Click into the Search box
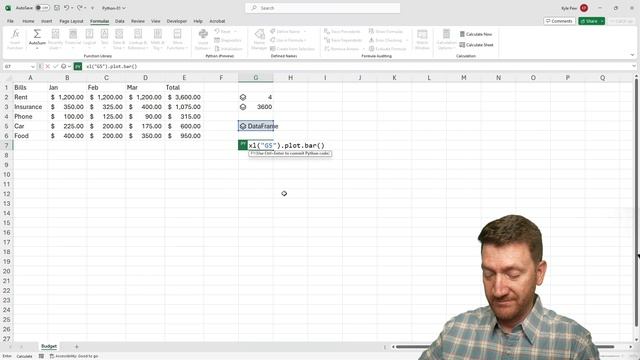 pos(322,8)
